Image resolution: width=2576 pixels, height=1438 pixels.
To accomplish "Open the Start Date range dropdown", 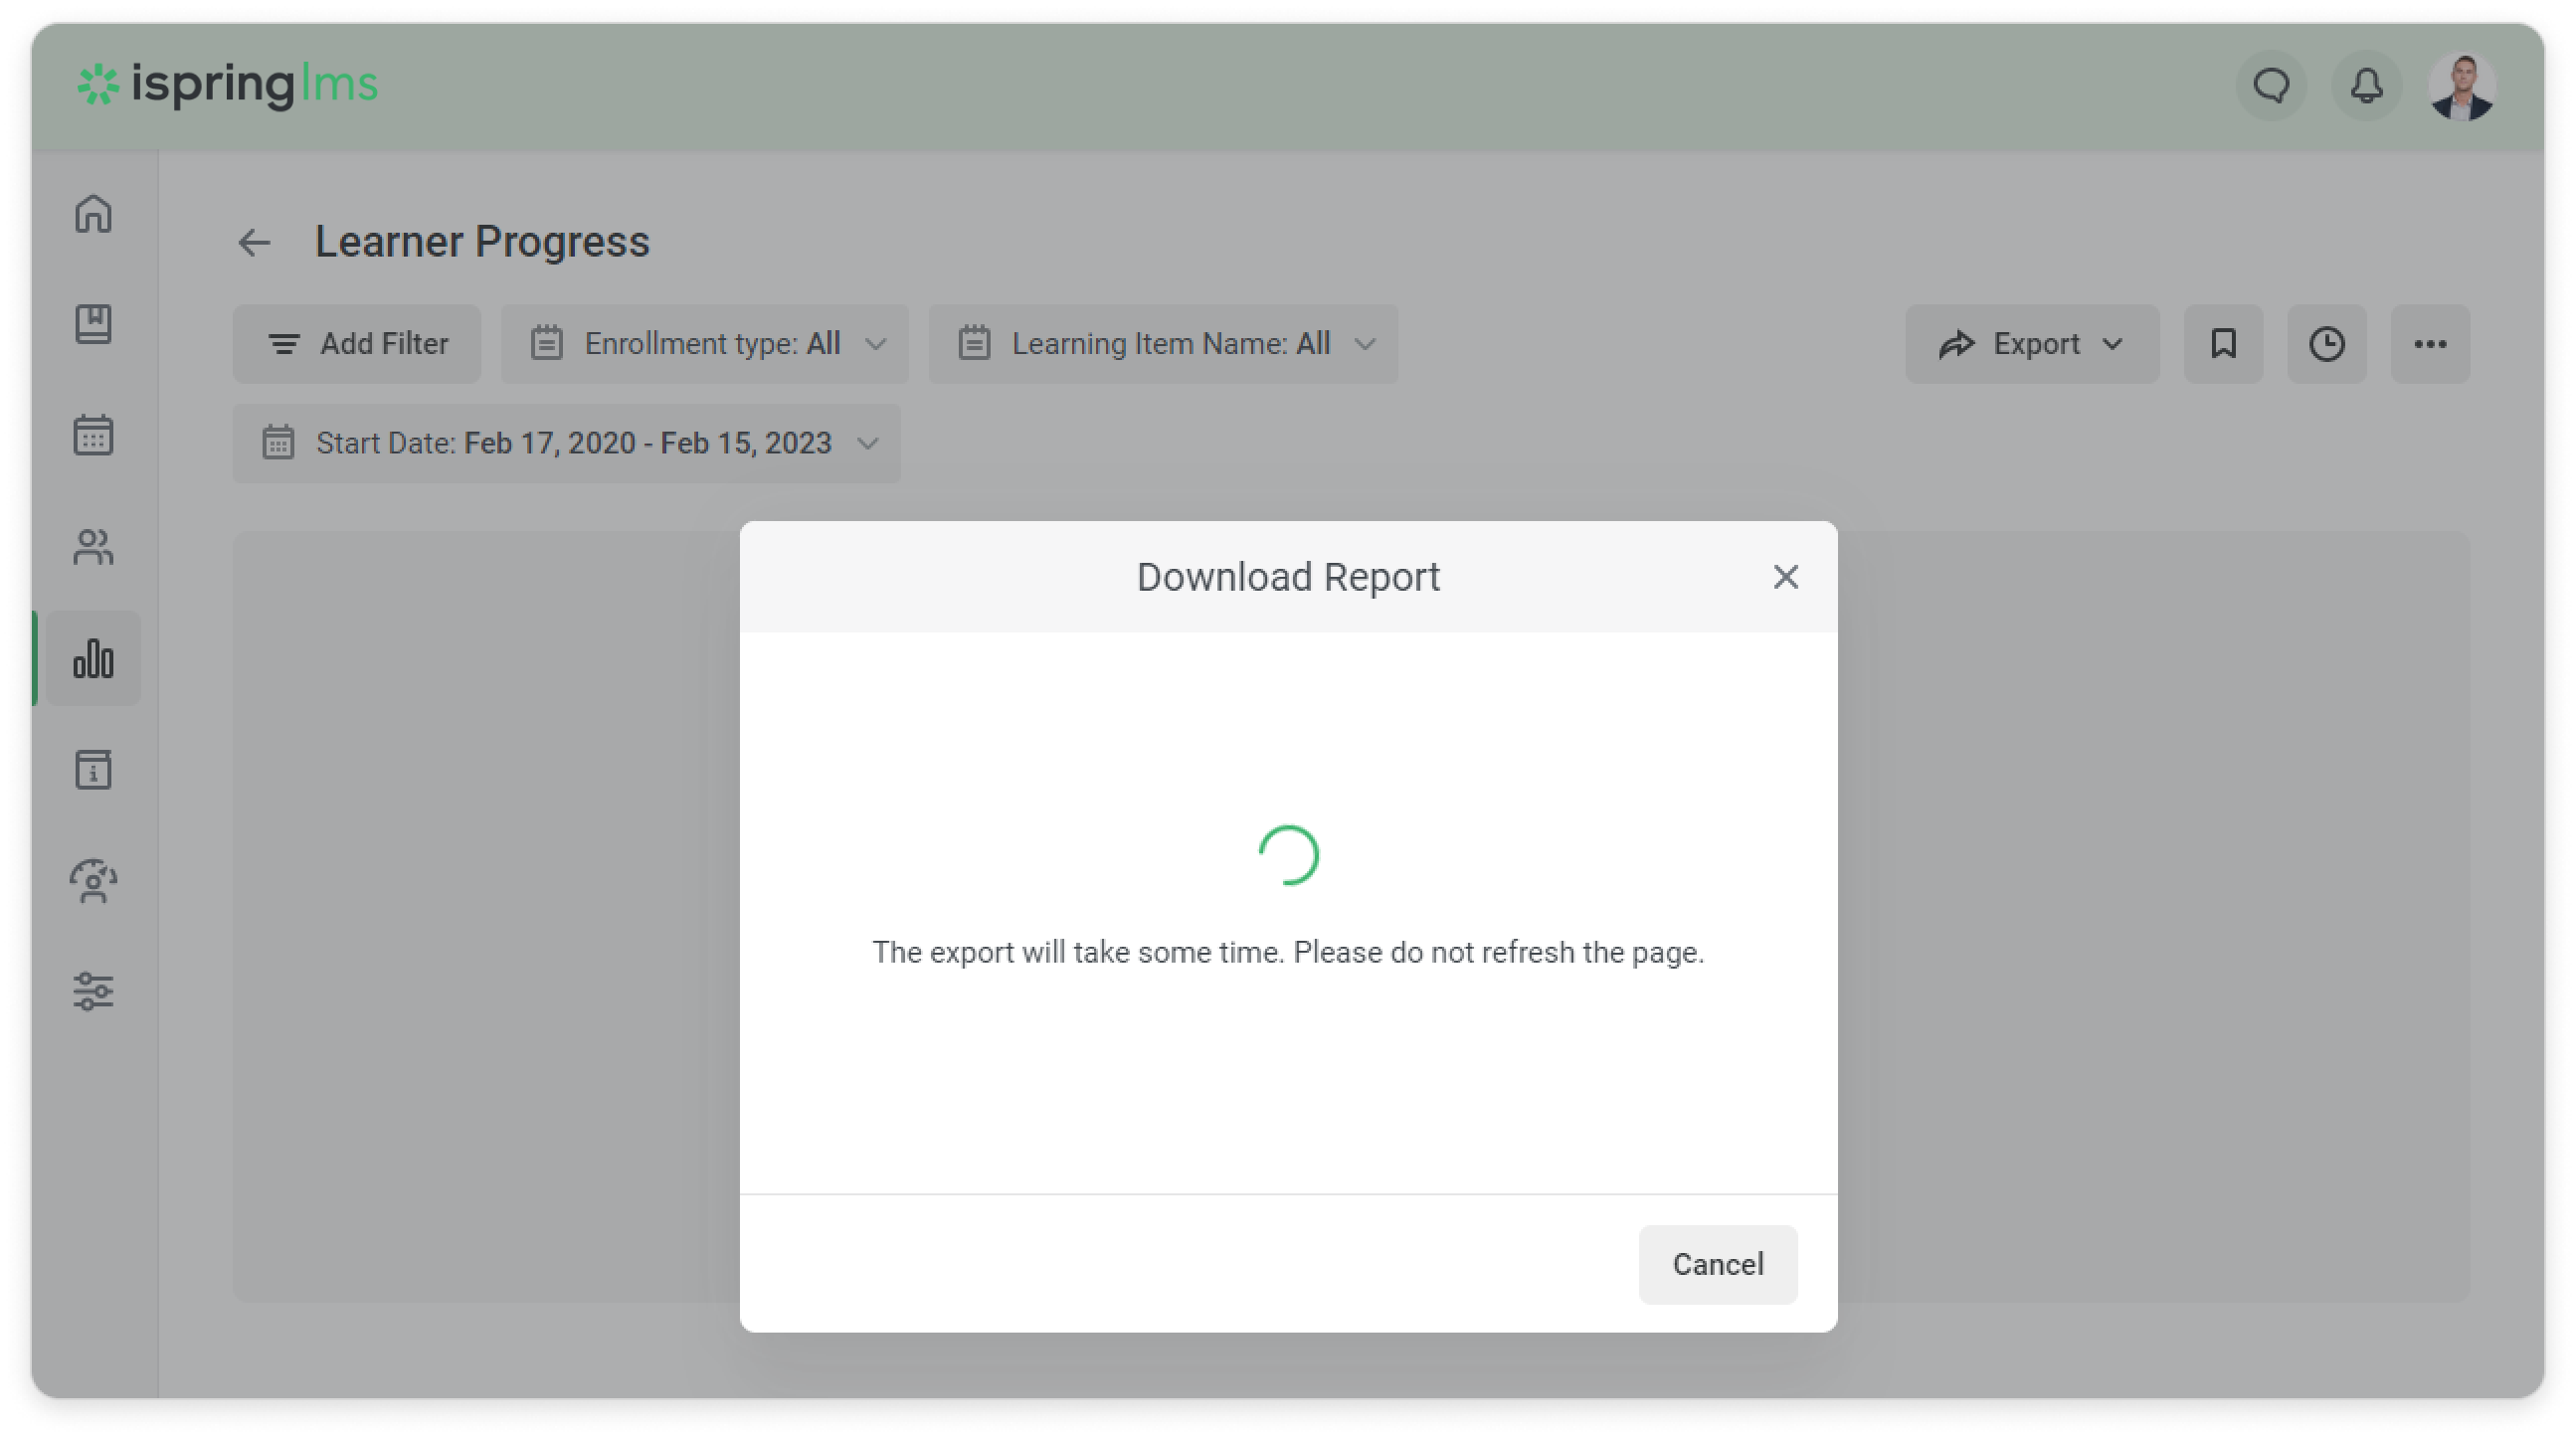I will pos(567,443).
